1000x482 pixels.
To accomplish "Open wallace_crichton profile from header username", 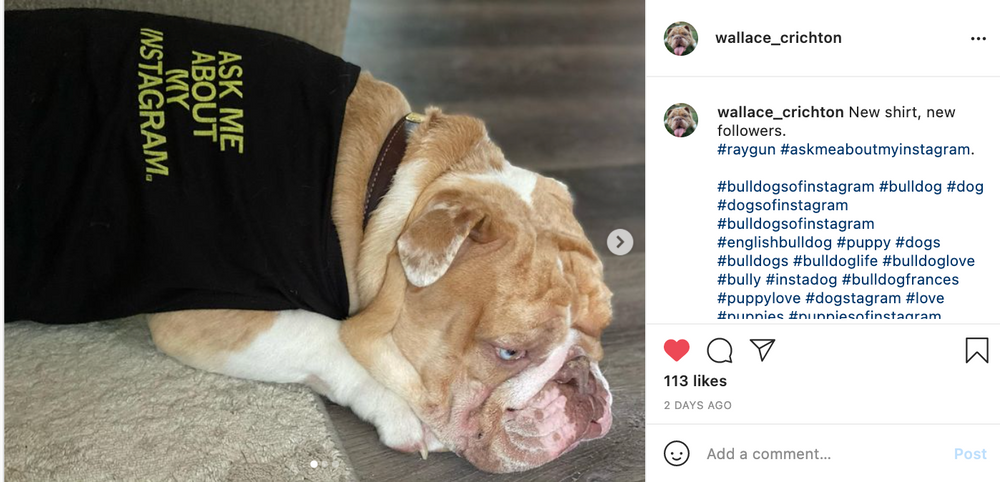I will (x=778, y=38).
